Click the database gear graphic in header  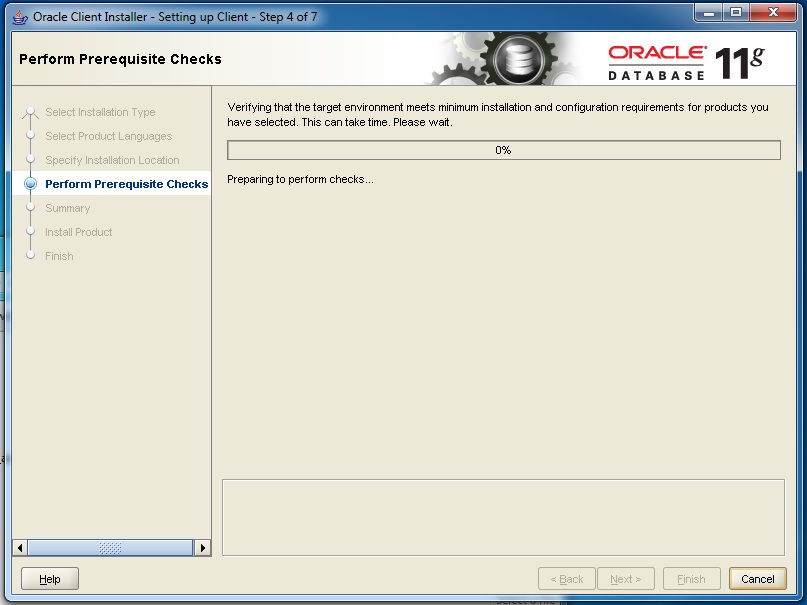[x=519, y=59]
